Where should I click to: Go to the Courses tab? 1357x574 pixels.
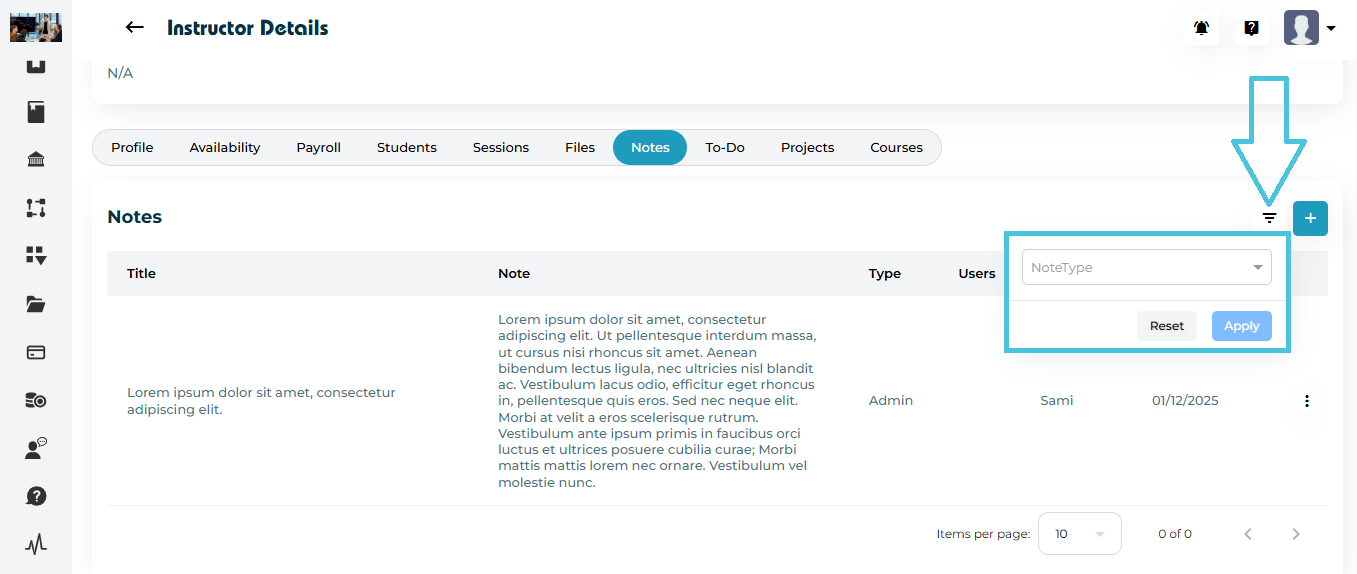(x=896, y=148)
